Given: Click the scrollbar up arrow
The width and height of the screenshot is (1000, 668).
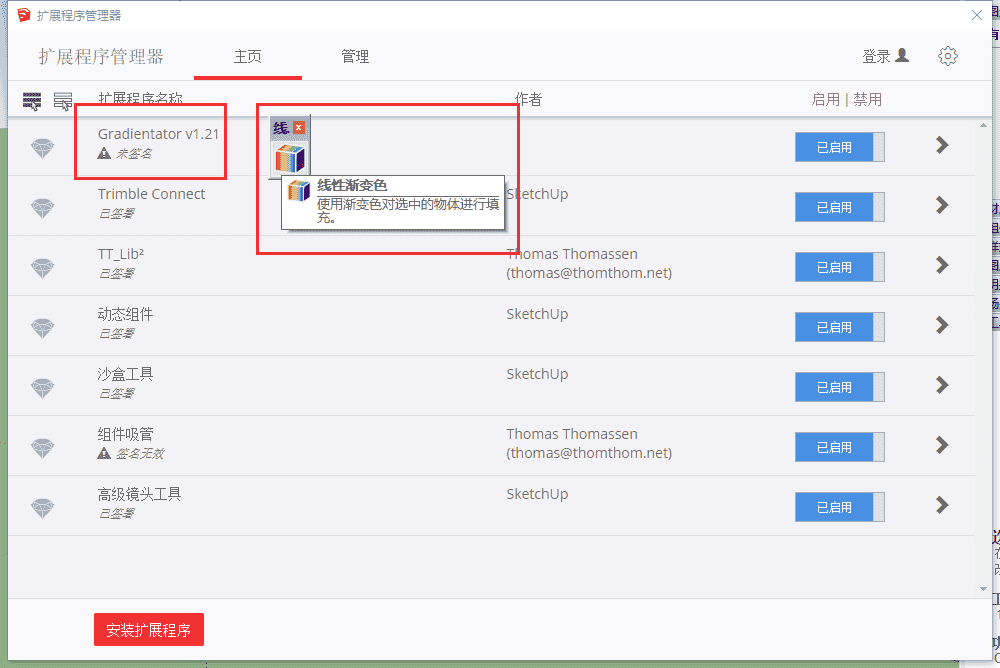Looking at the screenshot, I should (x=983, y=126).
